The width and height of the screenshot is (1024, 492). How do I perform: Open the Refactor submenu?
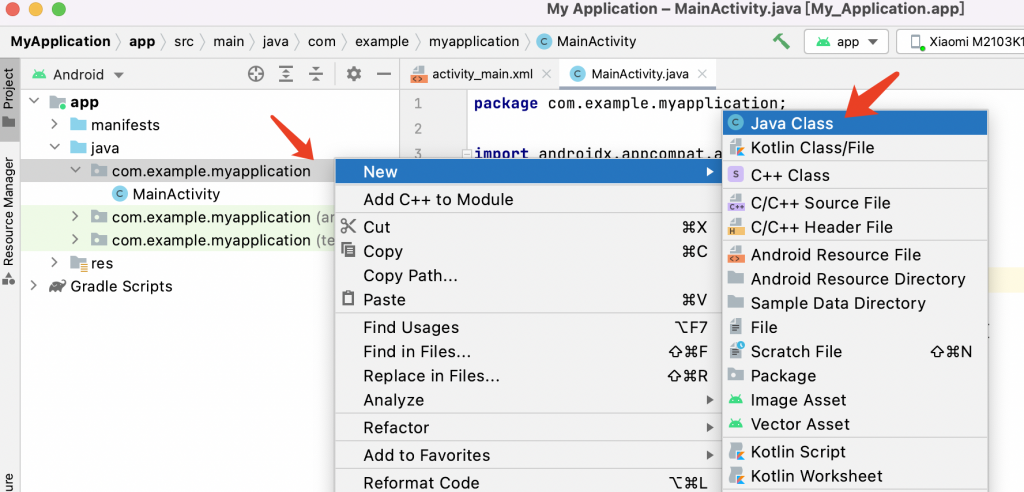[528, 428]
